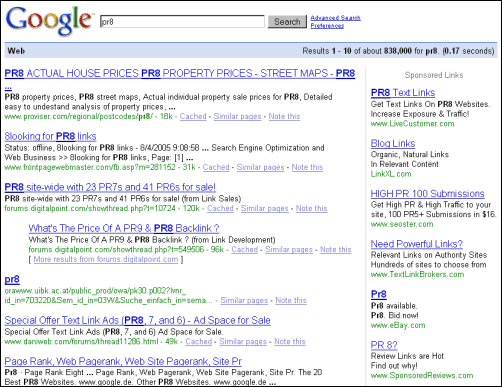The image size is (502, 387).
Task: Click the www.proviser.com green URL text
Action: (x=79, y=116)
